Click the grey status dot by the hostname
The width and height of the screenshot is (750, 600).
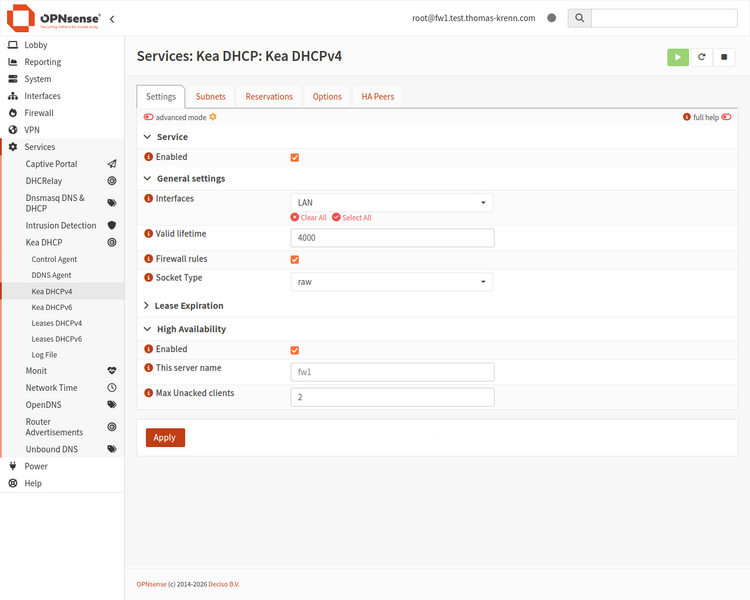coord(551,18)
